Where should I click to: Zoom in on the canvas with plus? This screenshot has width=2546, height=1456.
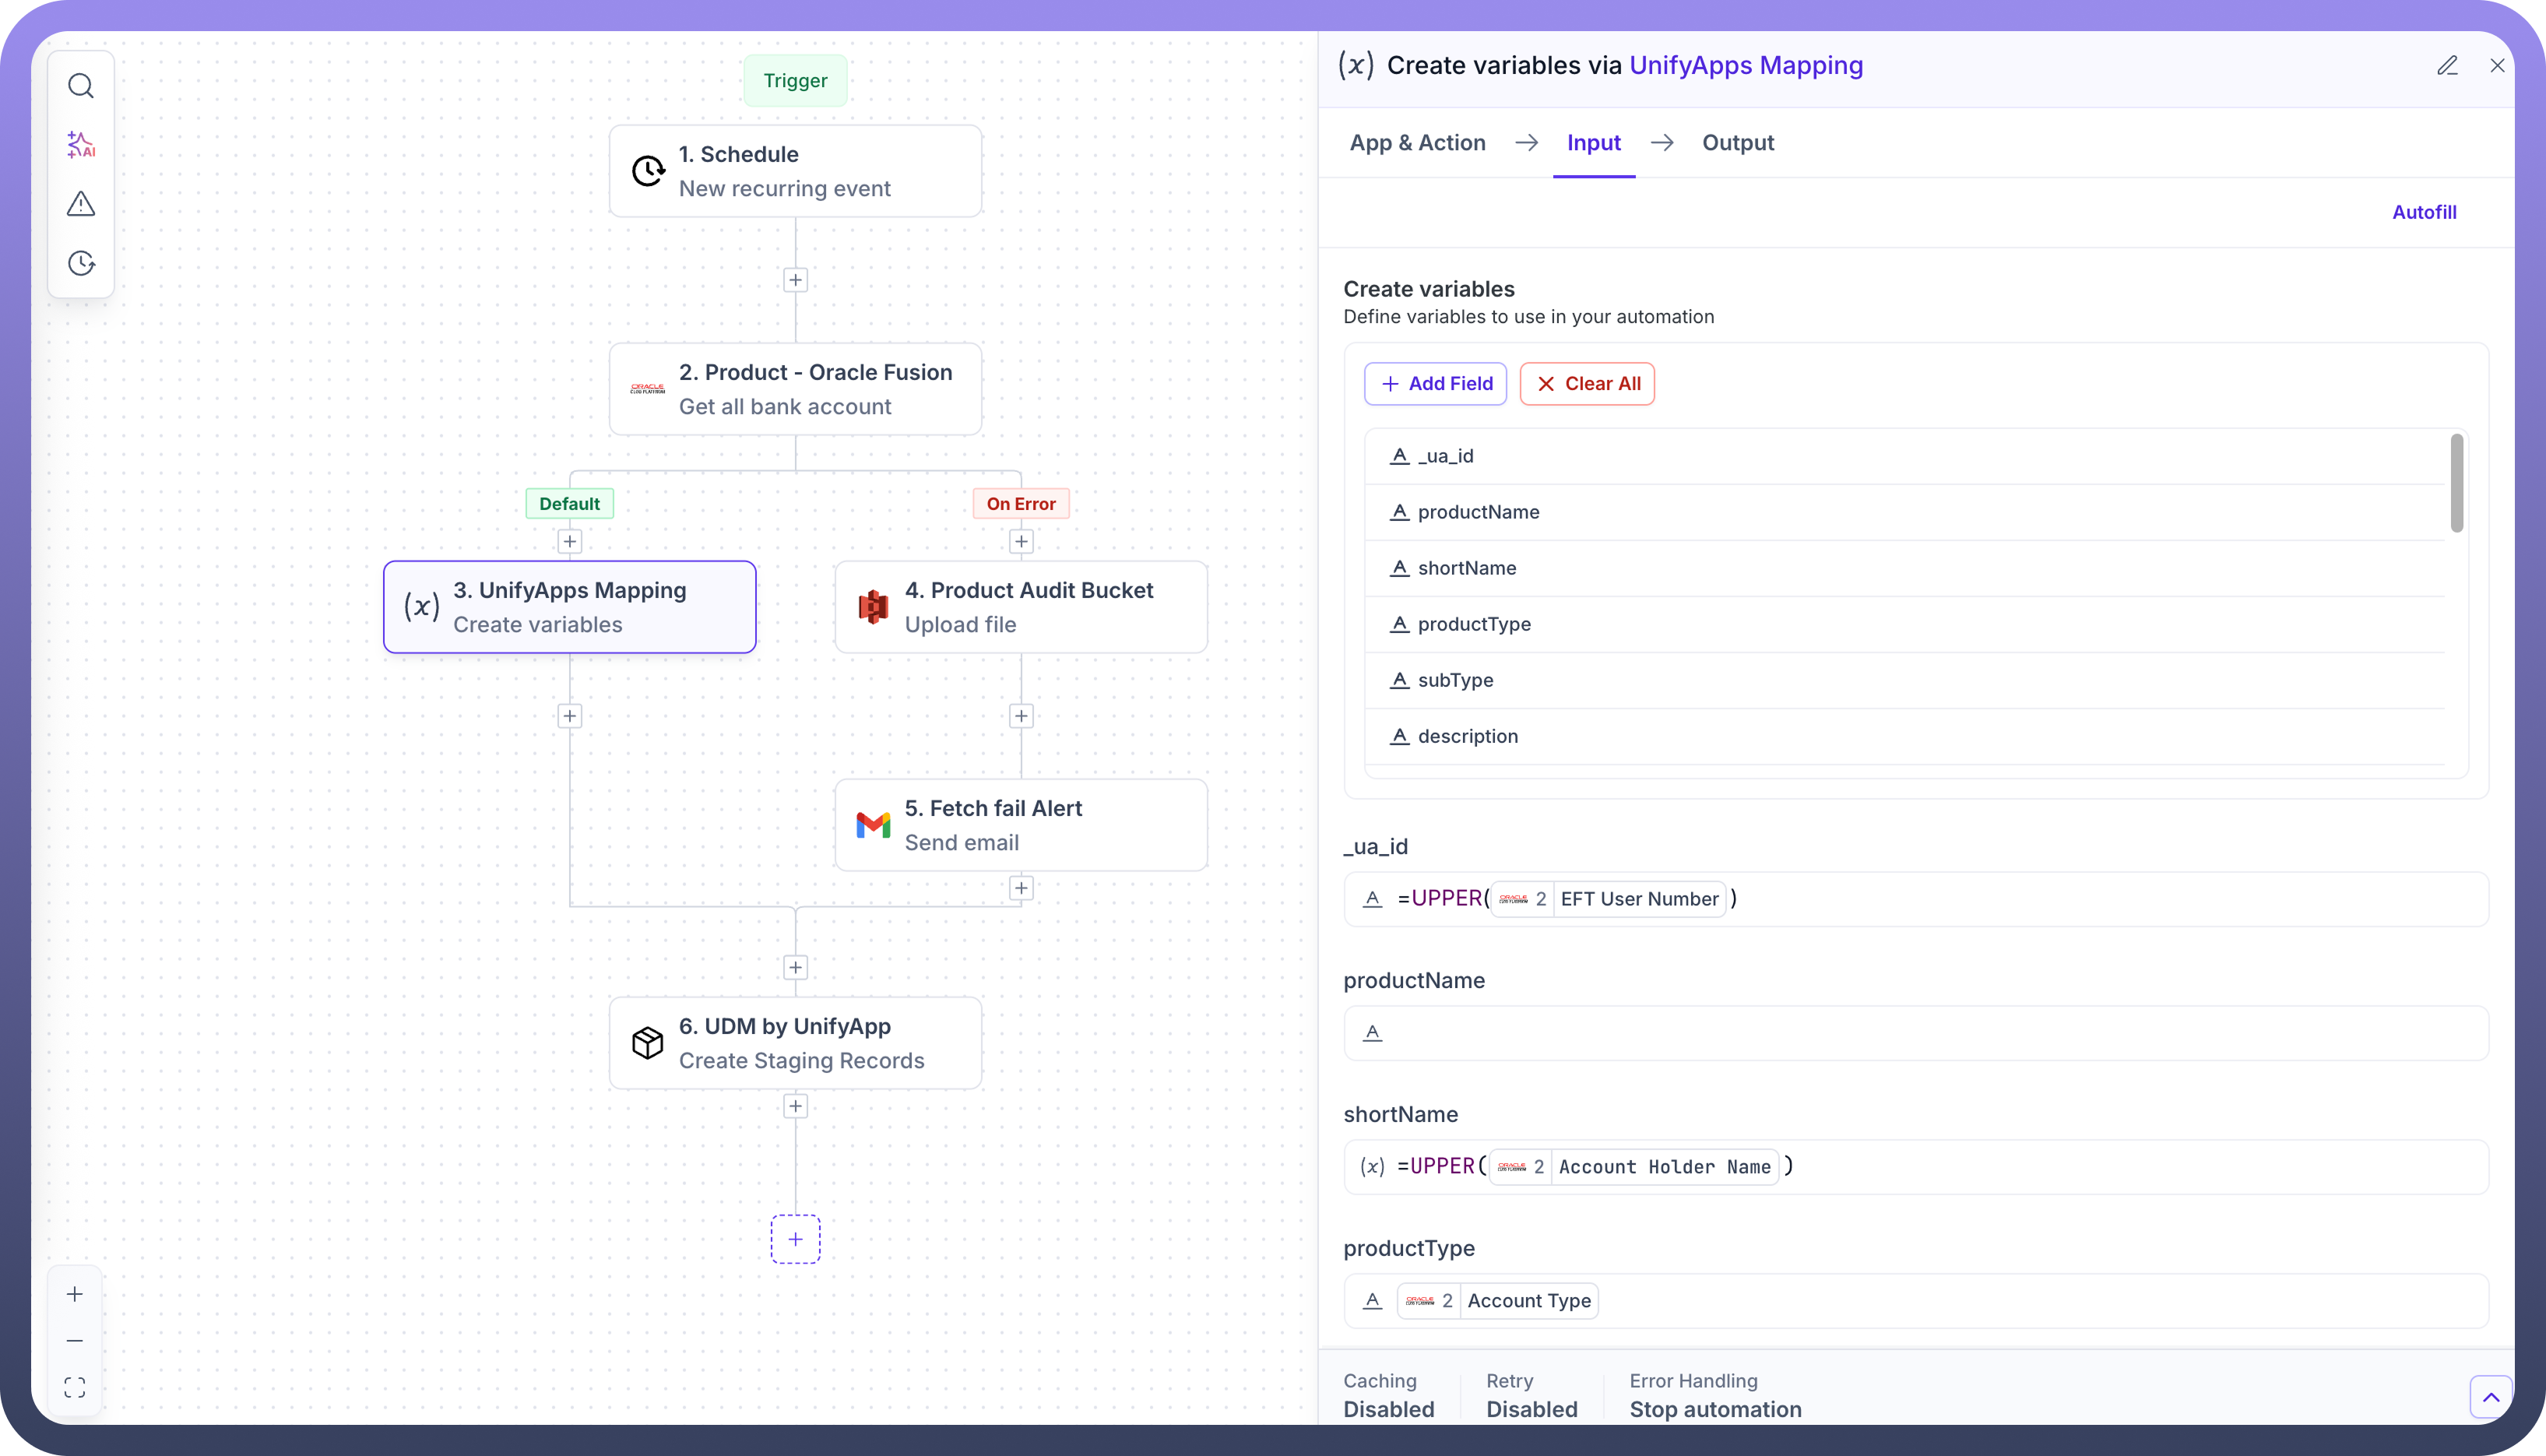(x=75, y=1294)
